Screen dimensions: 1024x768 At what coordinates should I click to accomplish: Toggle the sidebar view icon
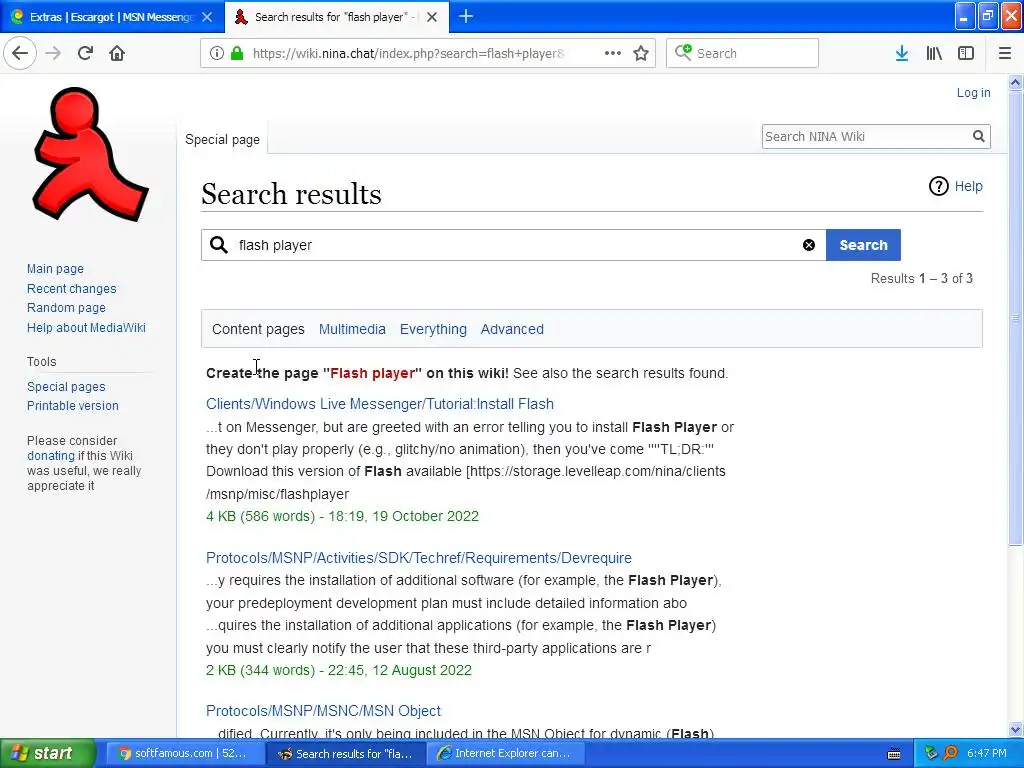(966, 53)
